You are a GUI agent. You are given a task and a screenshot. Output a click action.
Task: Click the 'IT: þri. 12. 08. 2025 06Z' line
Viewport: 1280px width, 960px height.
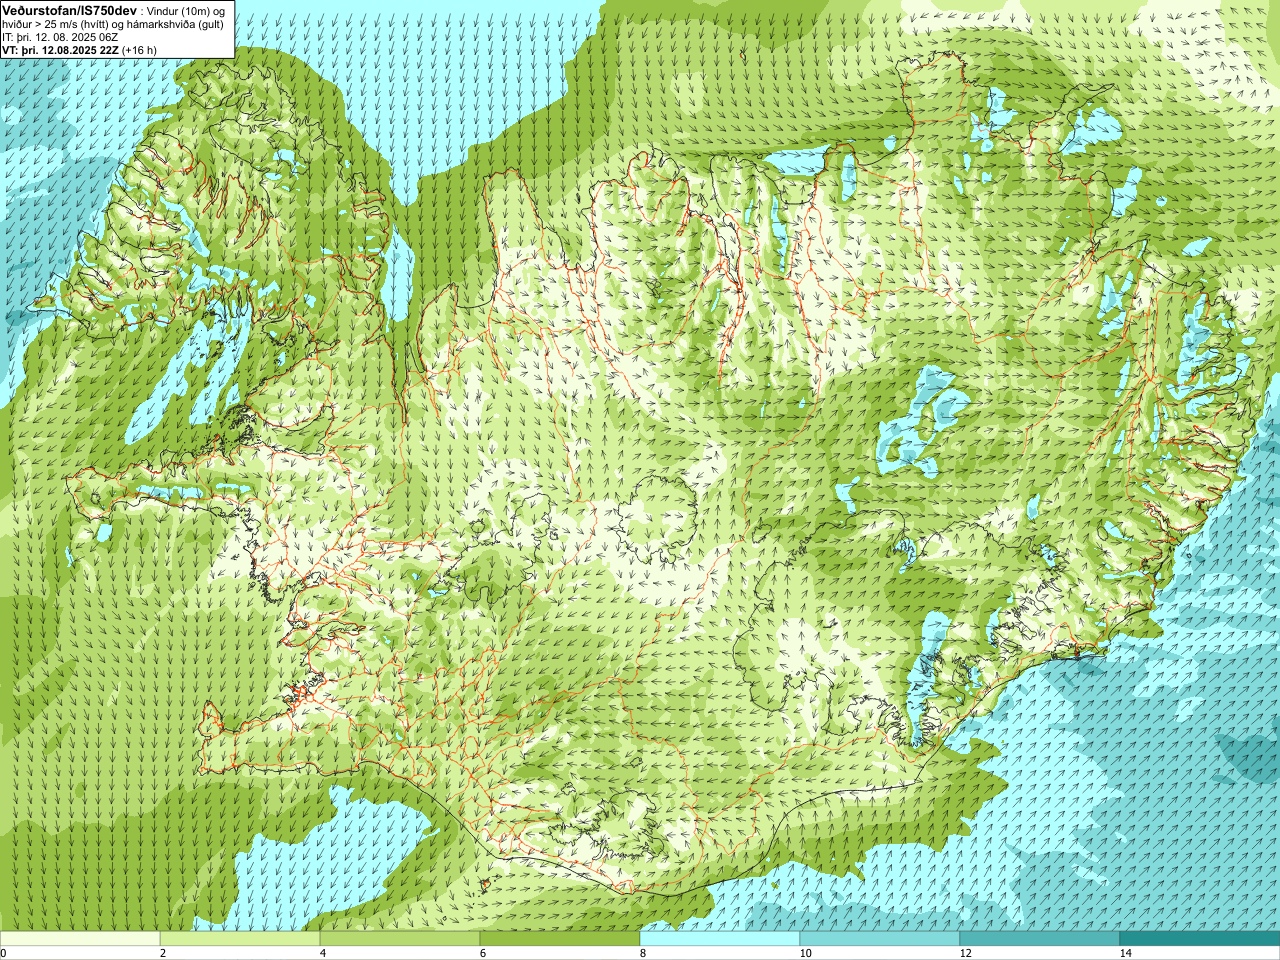[60, 37]
